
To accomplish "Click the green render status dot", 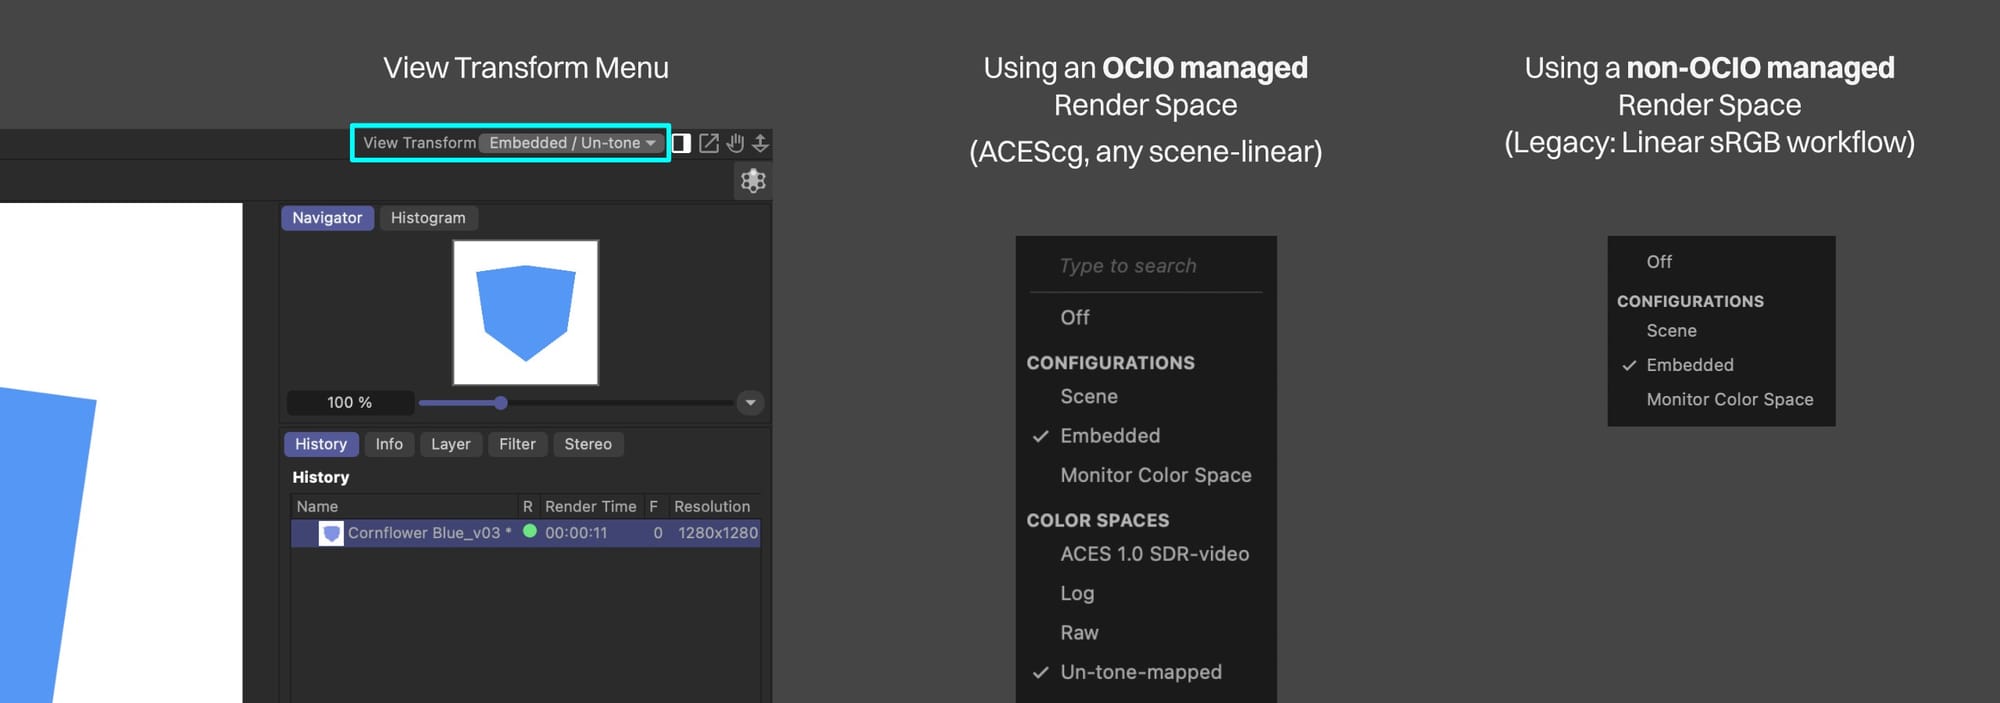I will 530,531.
